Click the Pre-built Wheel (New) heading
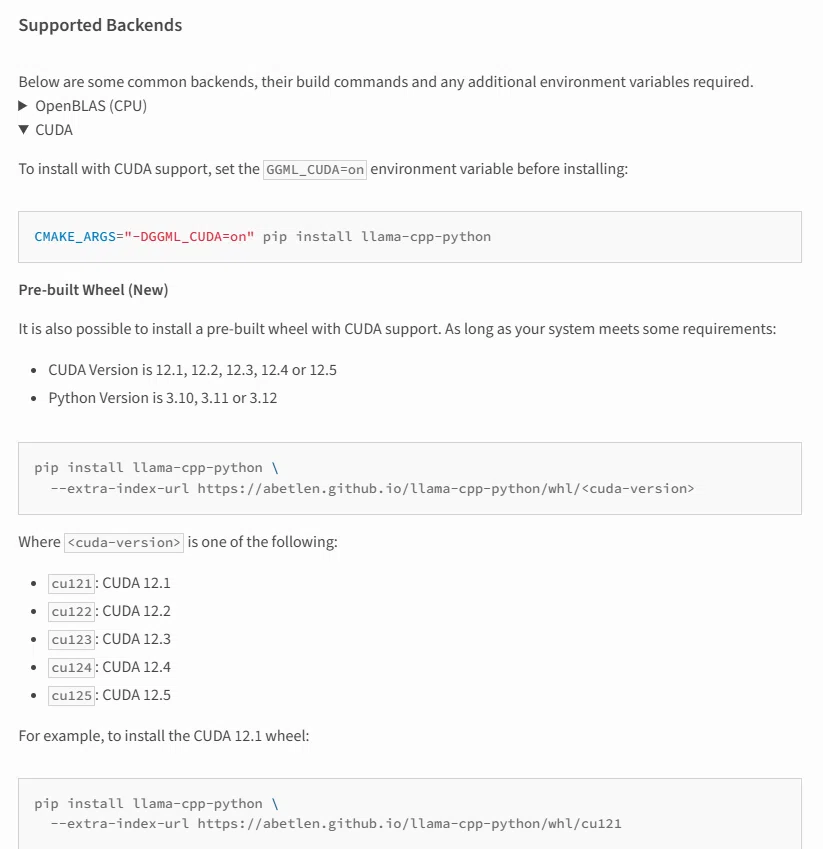The width and height of the screenshot is (823, 849). pyautogui.click(x=93, y=290)
